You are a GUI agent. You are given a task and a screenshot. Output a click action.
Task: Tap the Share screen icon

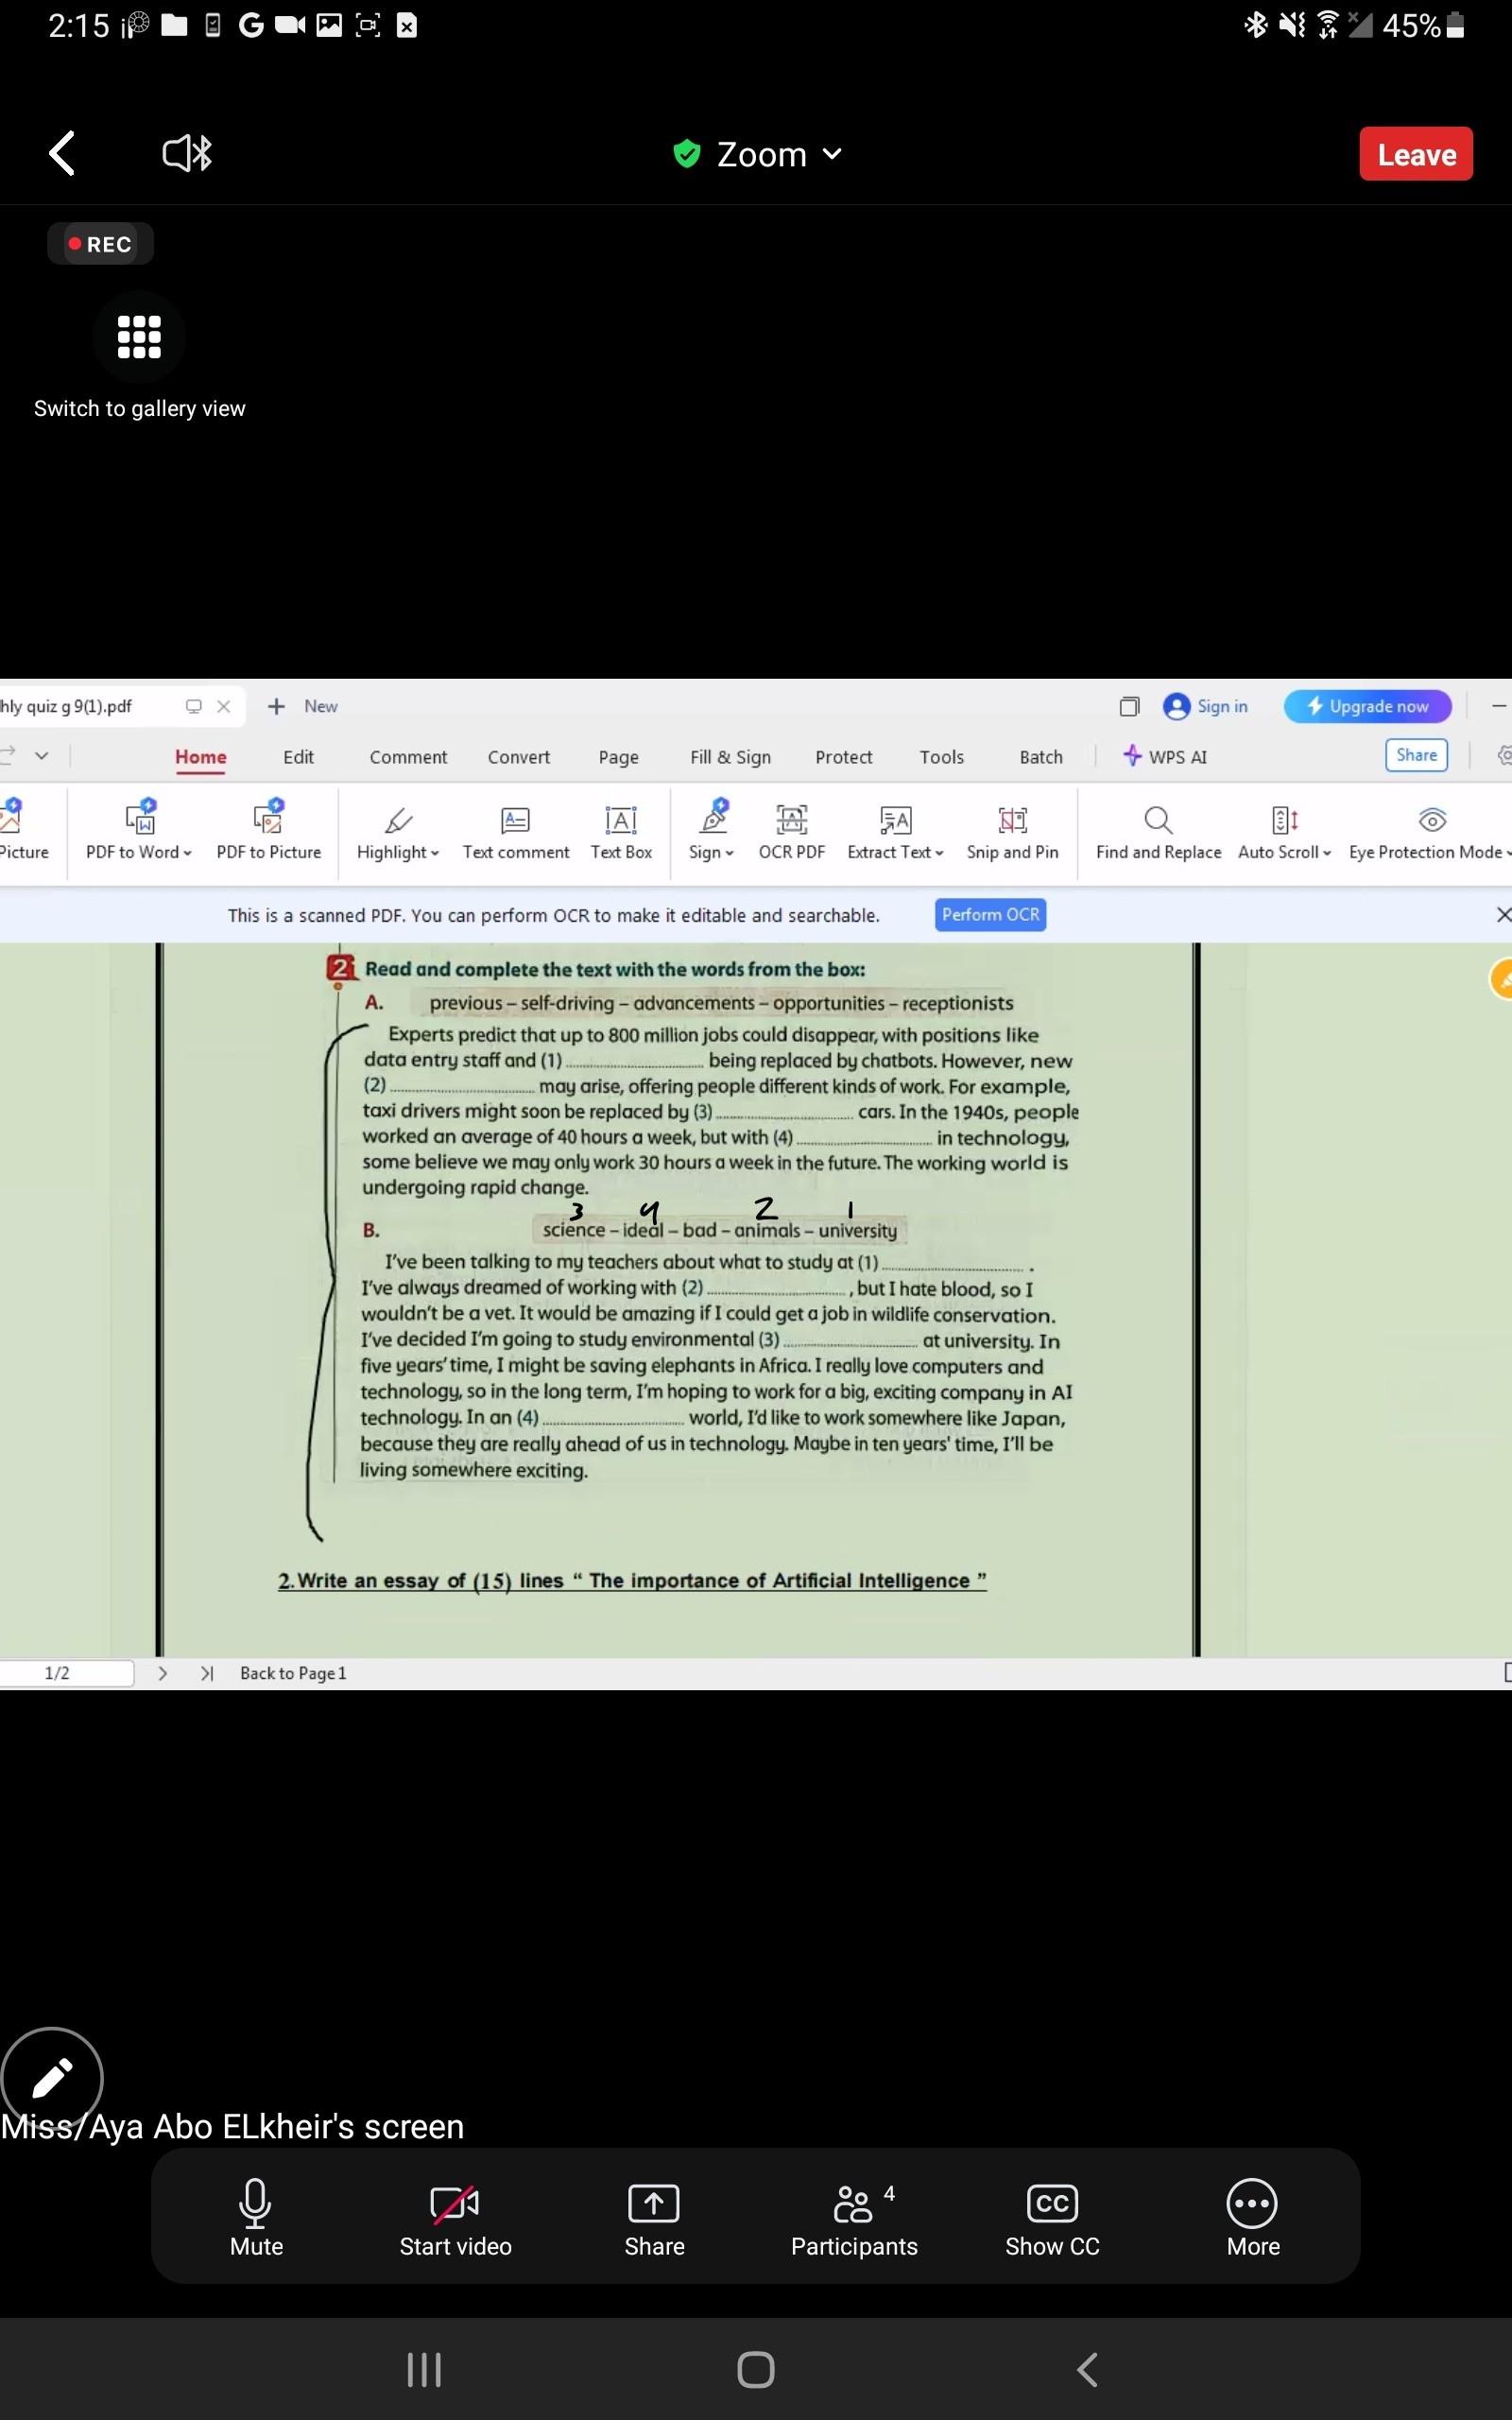[x=654, y=2219]
